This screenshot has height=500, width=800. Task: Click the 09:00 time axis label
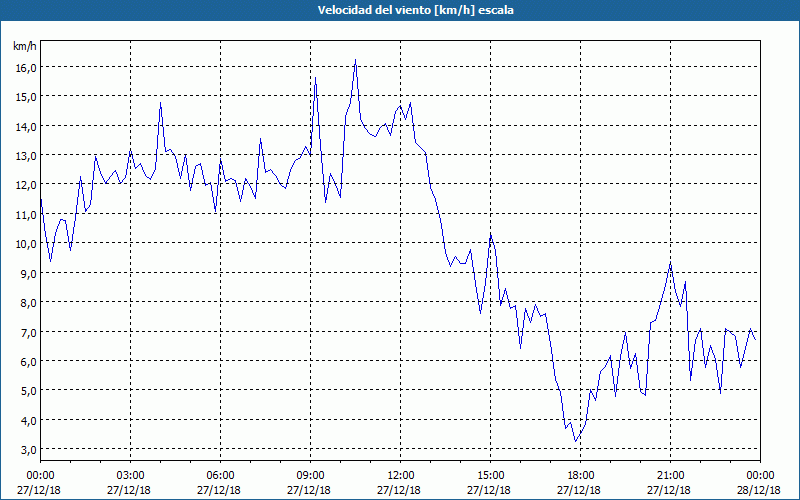click(310, 476)
